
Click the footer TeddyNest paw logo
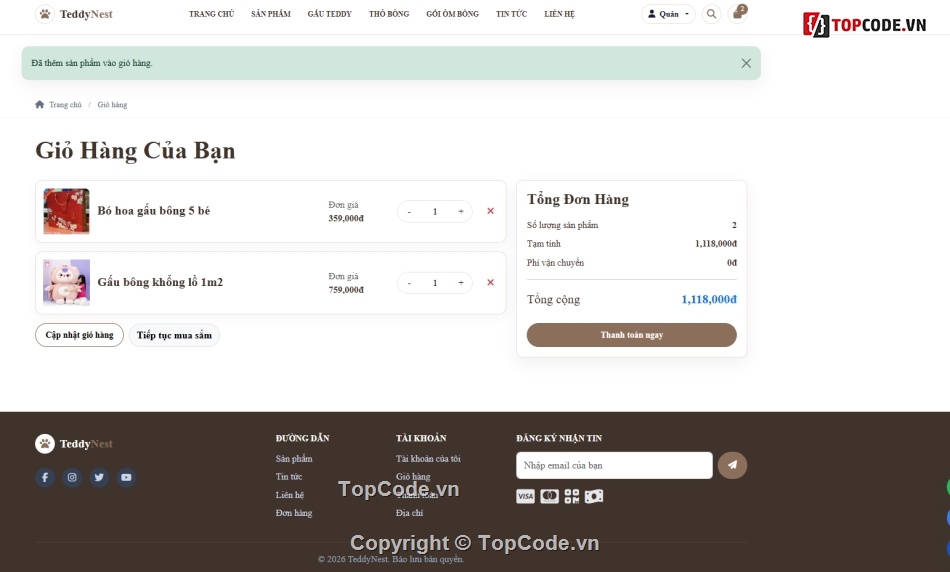tap(45, 444)
